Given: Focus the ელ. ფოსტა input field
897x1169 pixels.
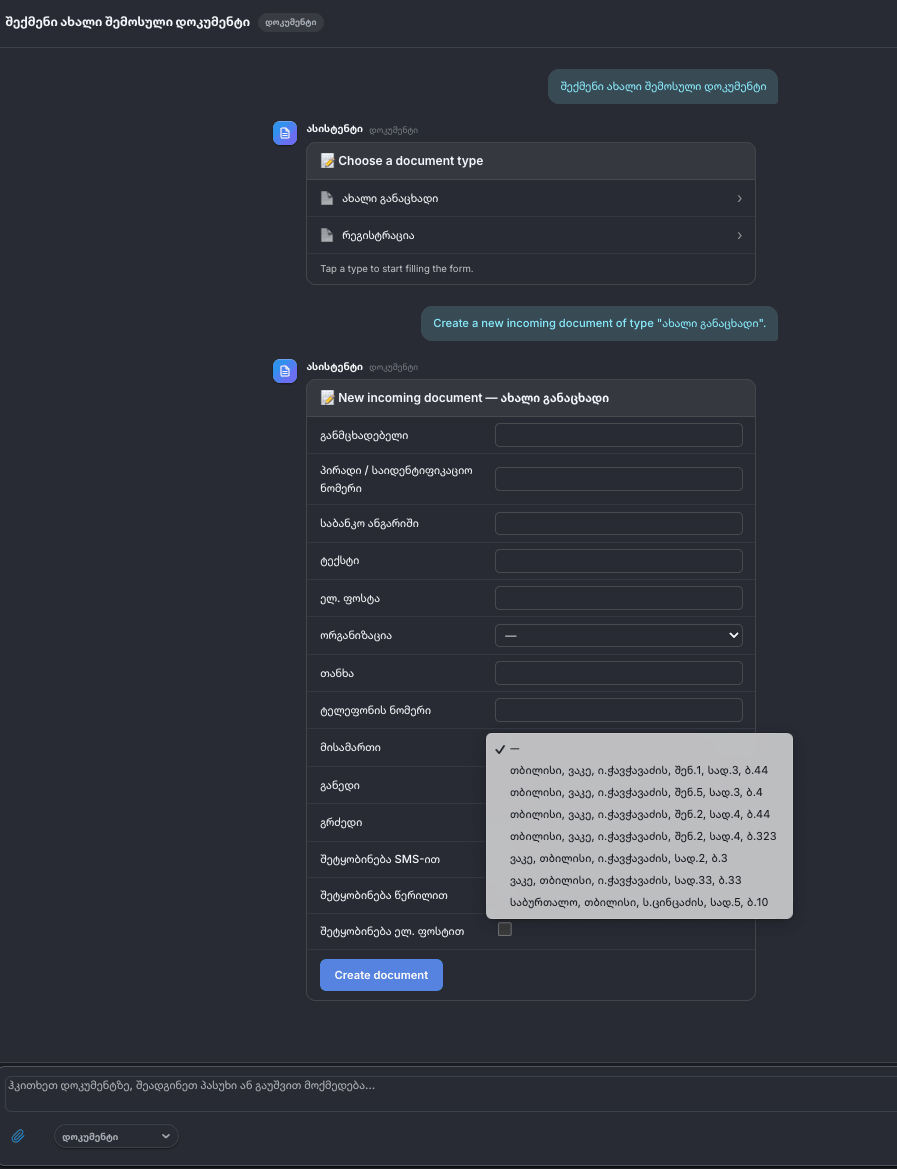Looking at the screenshot, I should point(618,598).
